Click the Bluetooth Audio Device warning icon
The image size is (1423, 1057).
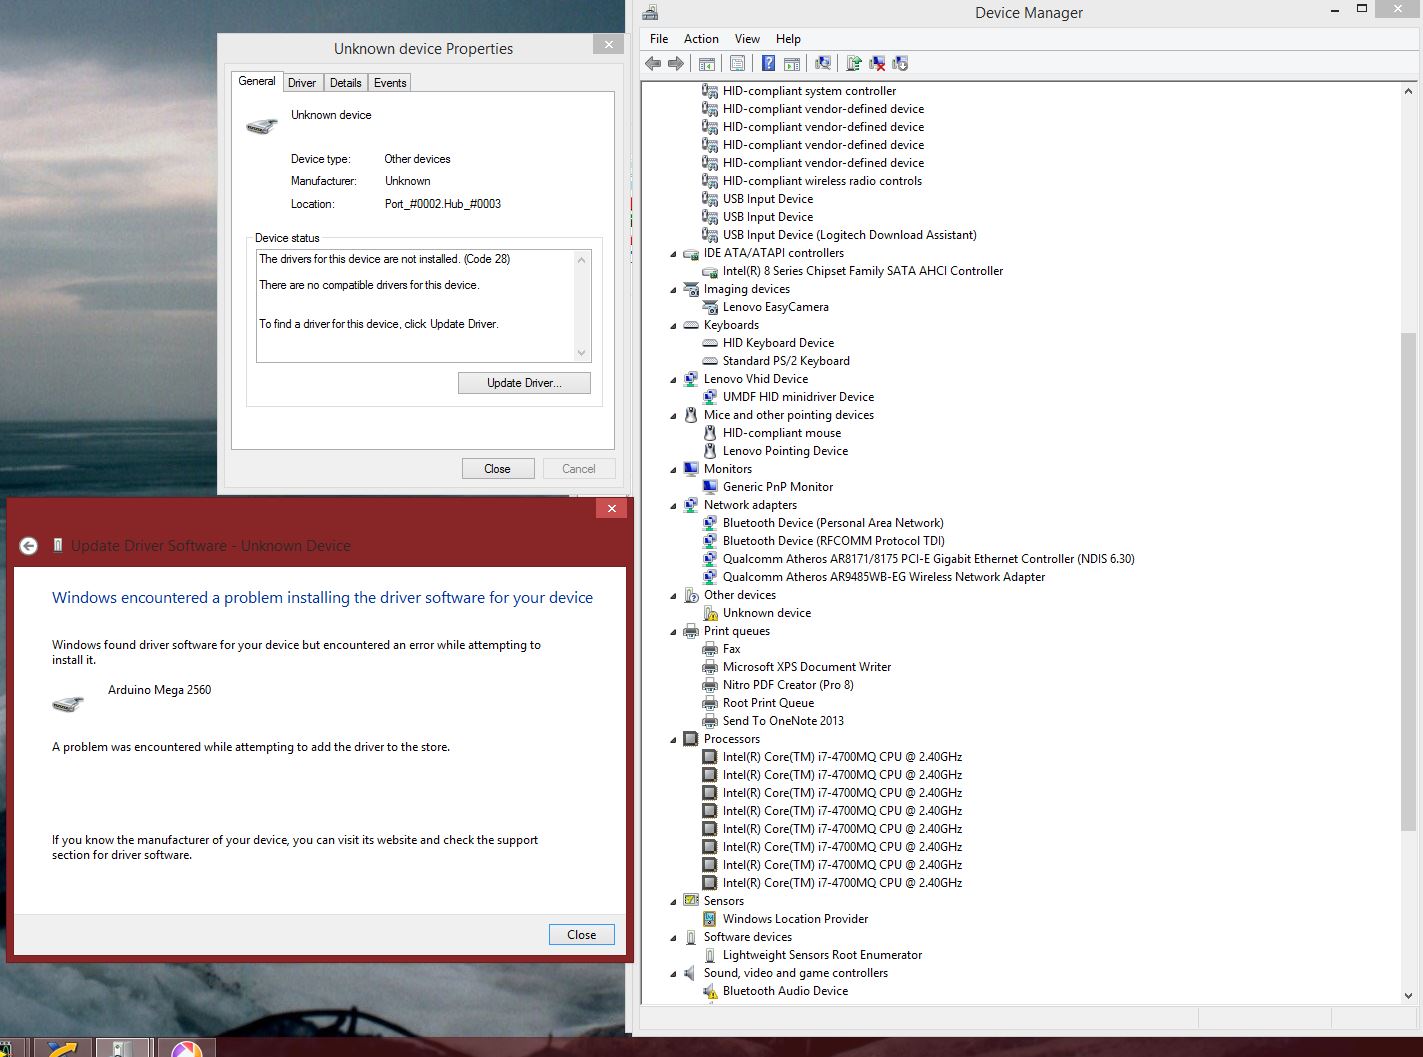click(x=710, y=991)
